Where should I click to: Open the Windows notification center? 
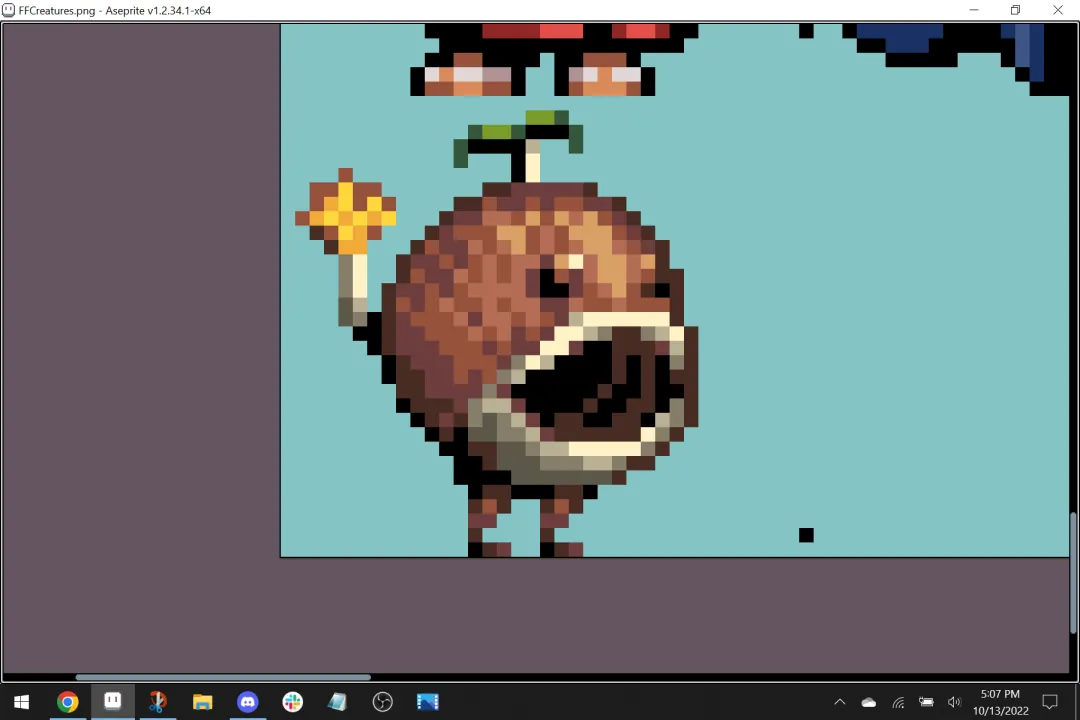click(x=1050, y=702)
